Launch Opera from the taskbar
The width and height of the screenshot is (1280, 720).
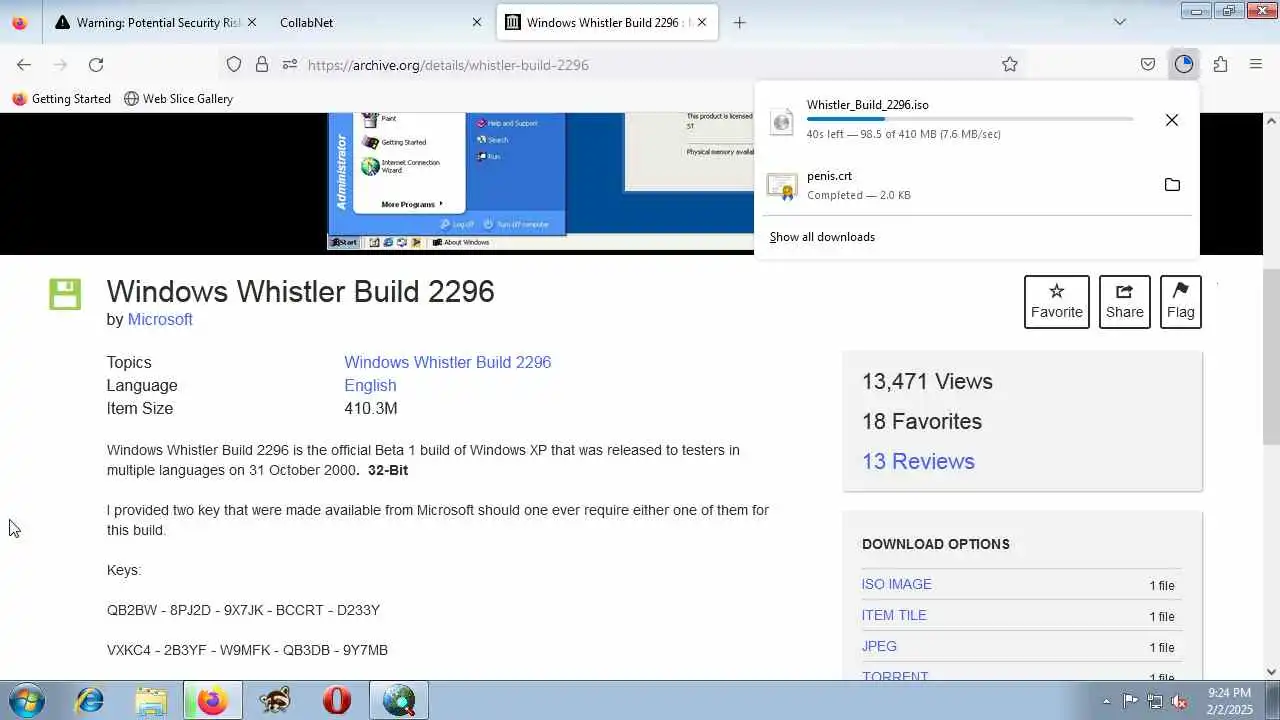pyautogui.click(x=337, y=701)
